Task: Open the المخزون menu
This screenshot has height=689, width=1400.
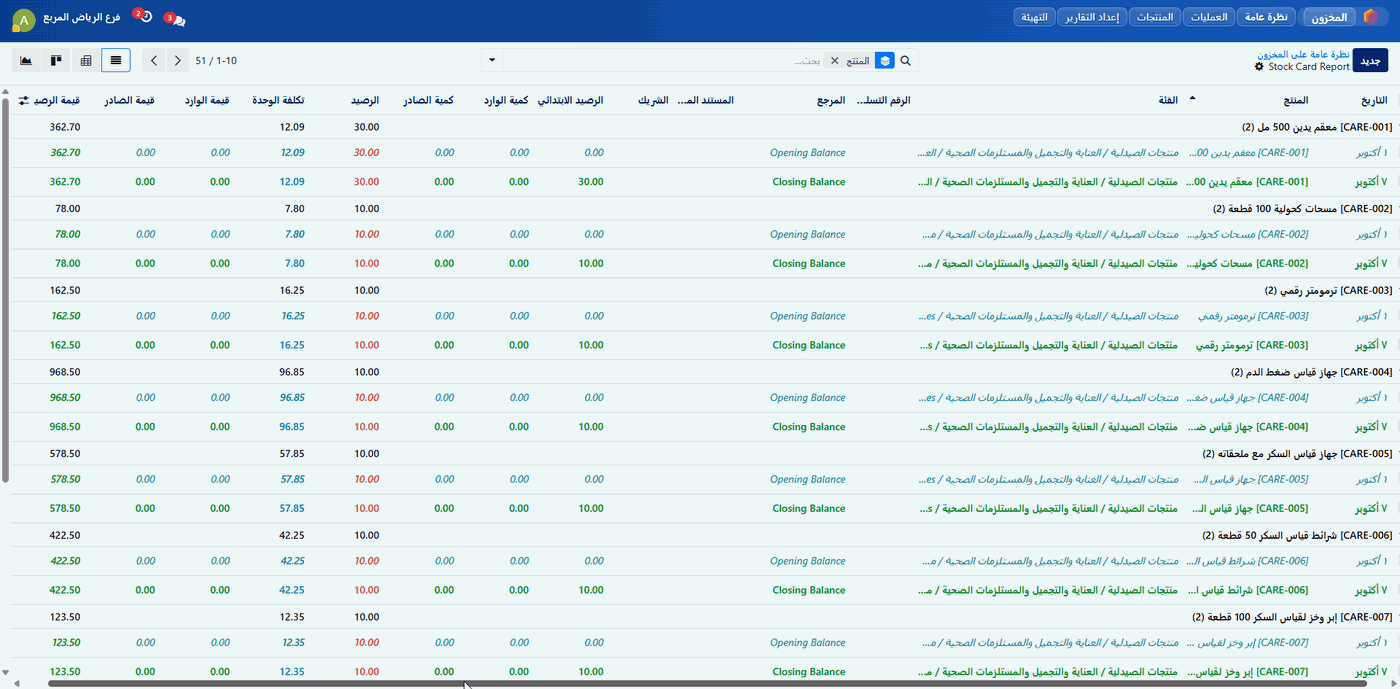Action: [1330, 17]
